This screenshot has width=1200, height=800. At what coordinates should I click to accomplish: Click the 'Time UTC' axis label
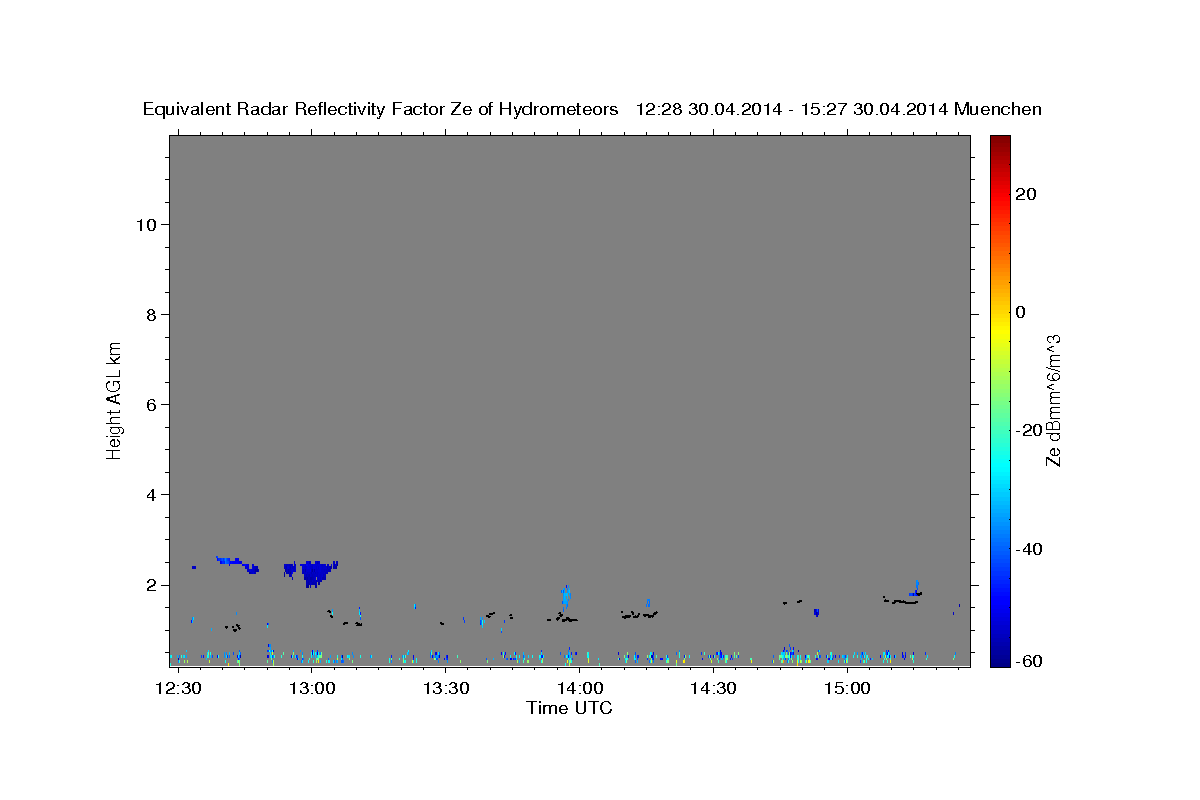coord(569,708)
